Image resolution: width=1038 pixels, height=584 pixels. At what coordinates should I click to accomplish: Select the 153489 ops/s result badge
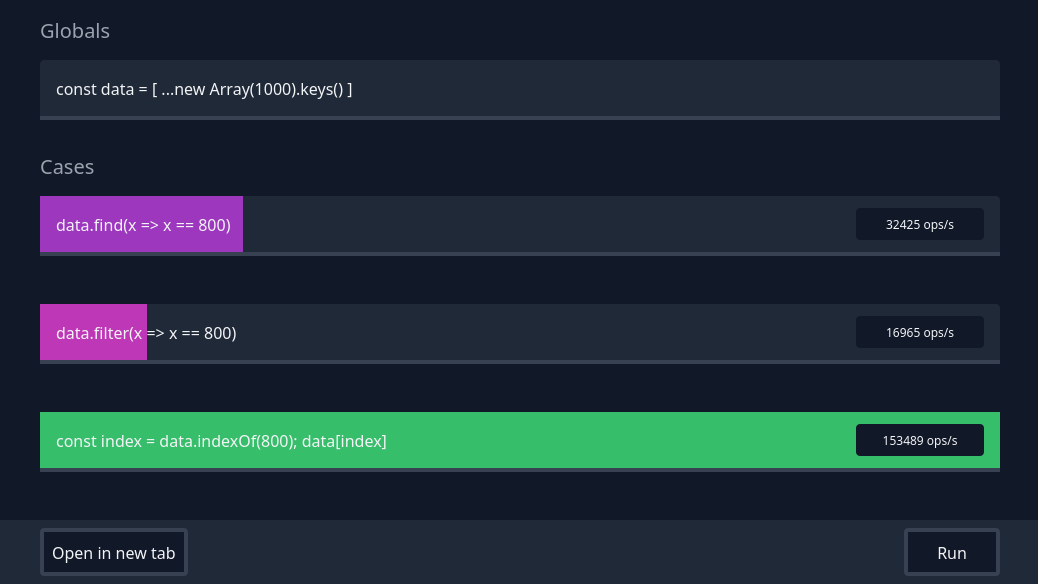pyautogui.click(x=919, y=441)
